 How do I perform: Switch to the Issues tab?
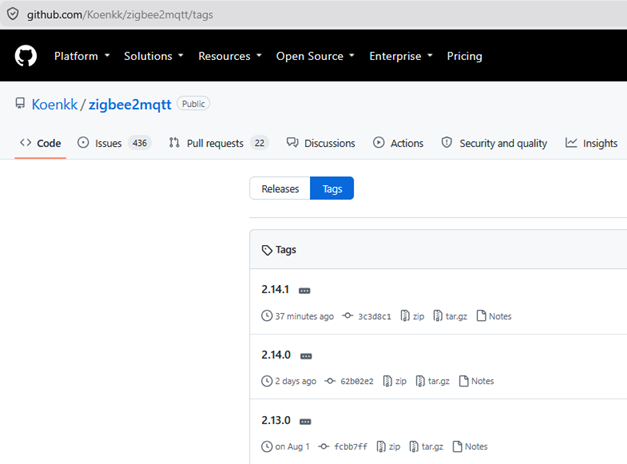pos(114,143)
